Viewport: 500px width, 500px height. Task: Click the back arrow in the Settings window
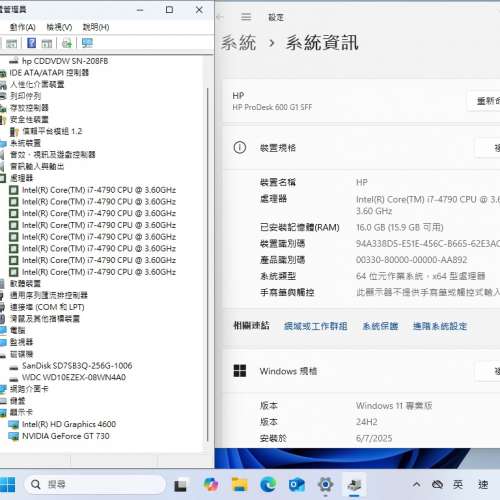pyautogui.click(x=220, y=17)
